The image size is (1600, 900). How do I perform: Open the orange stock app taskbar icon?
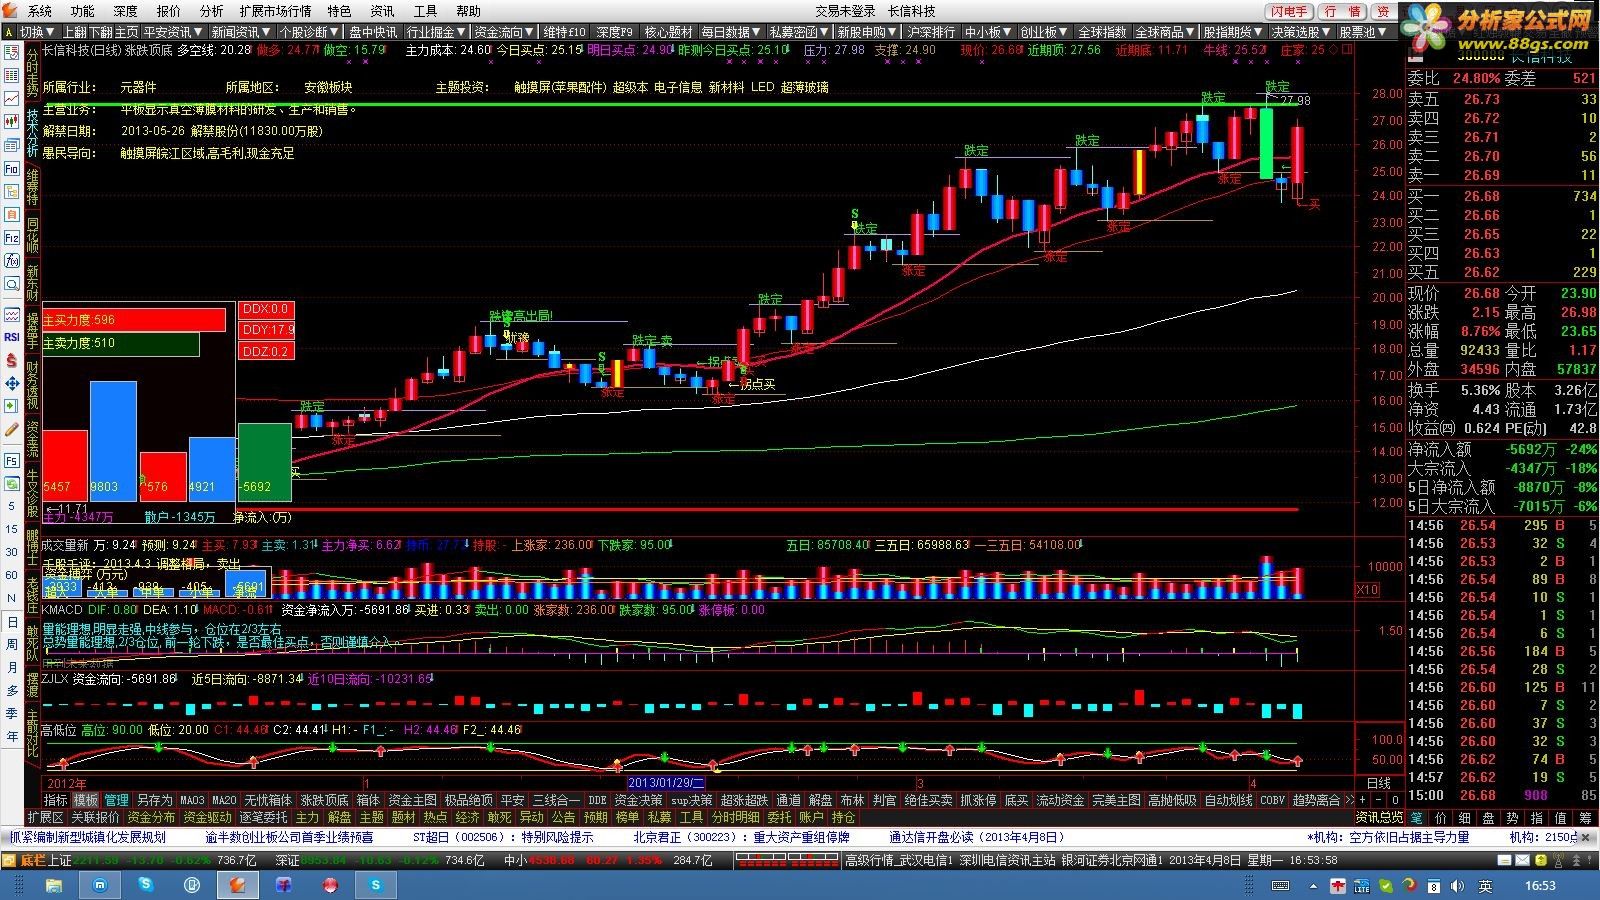(x=238, y=885)
